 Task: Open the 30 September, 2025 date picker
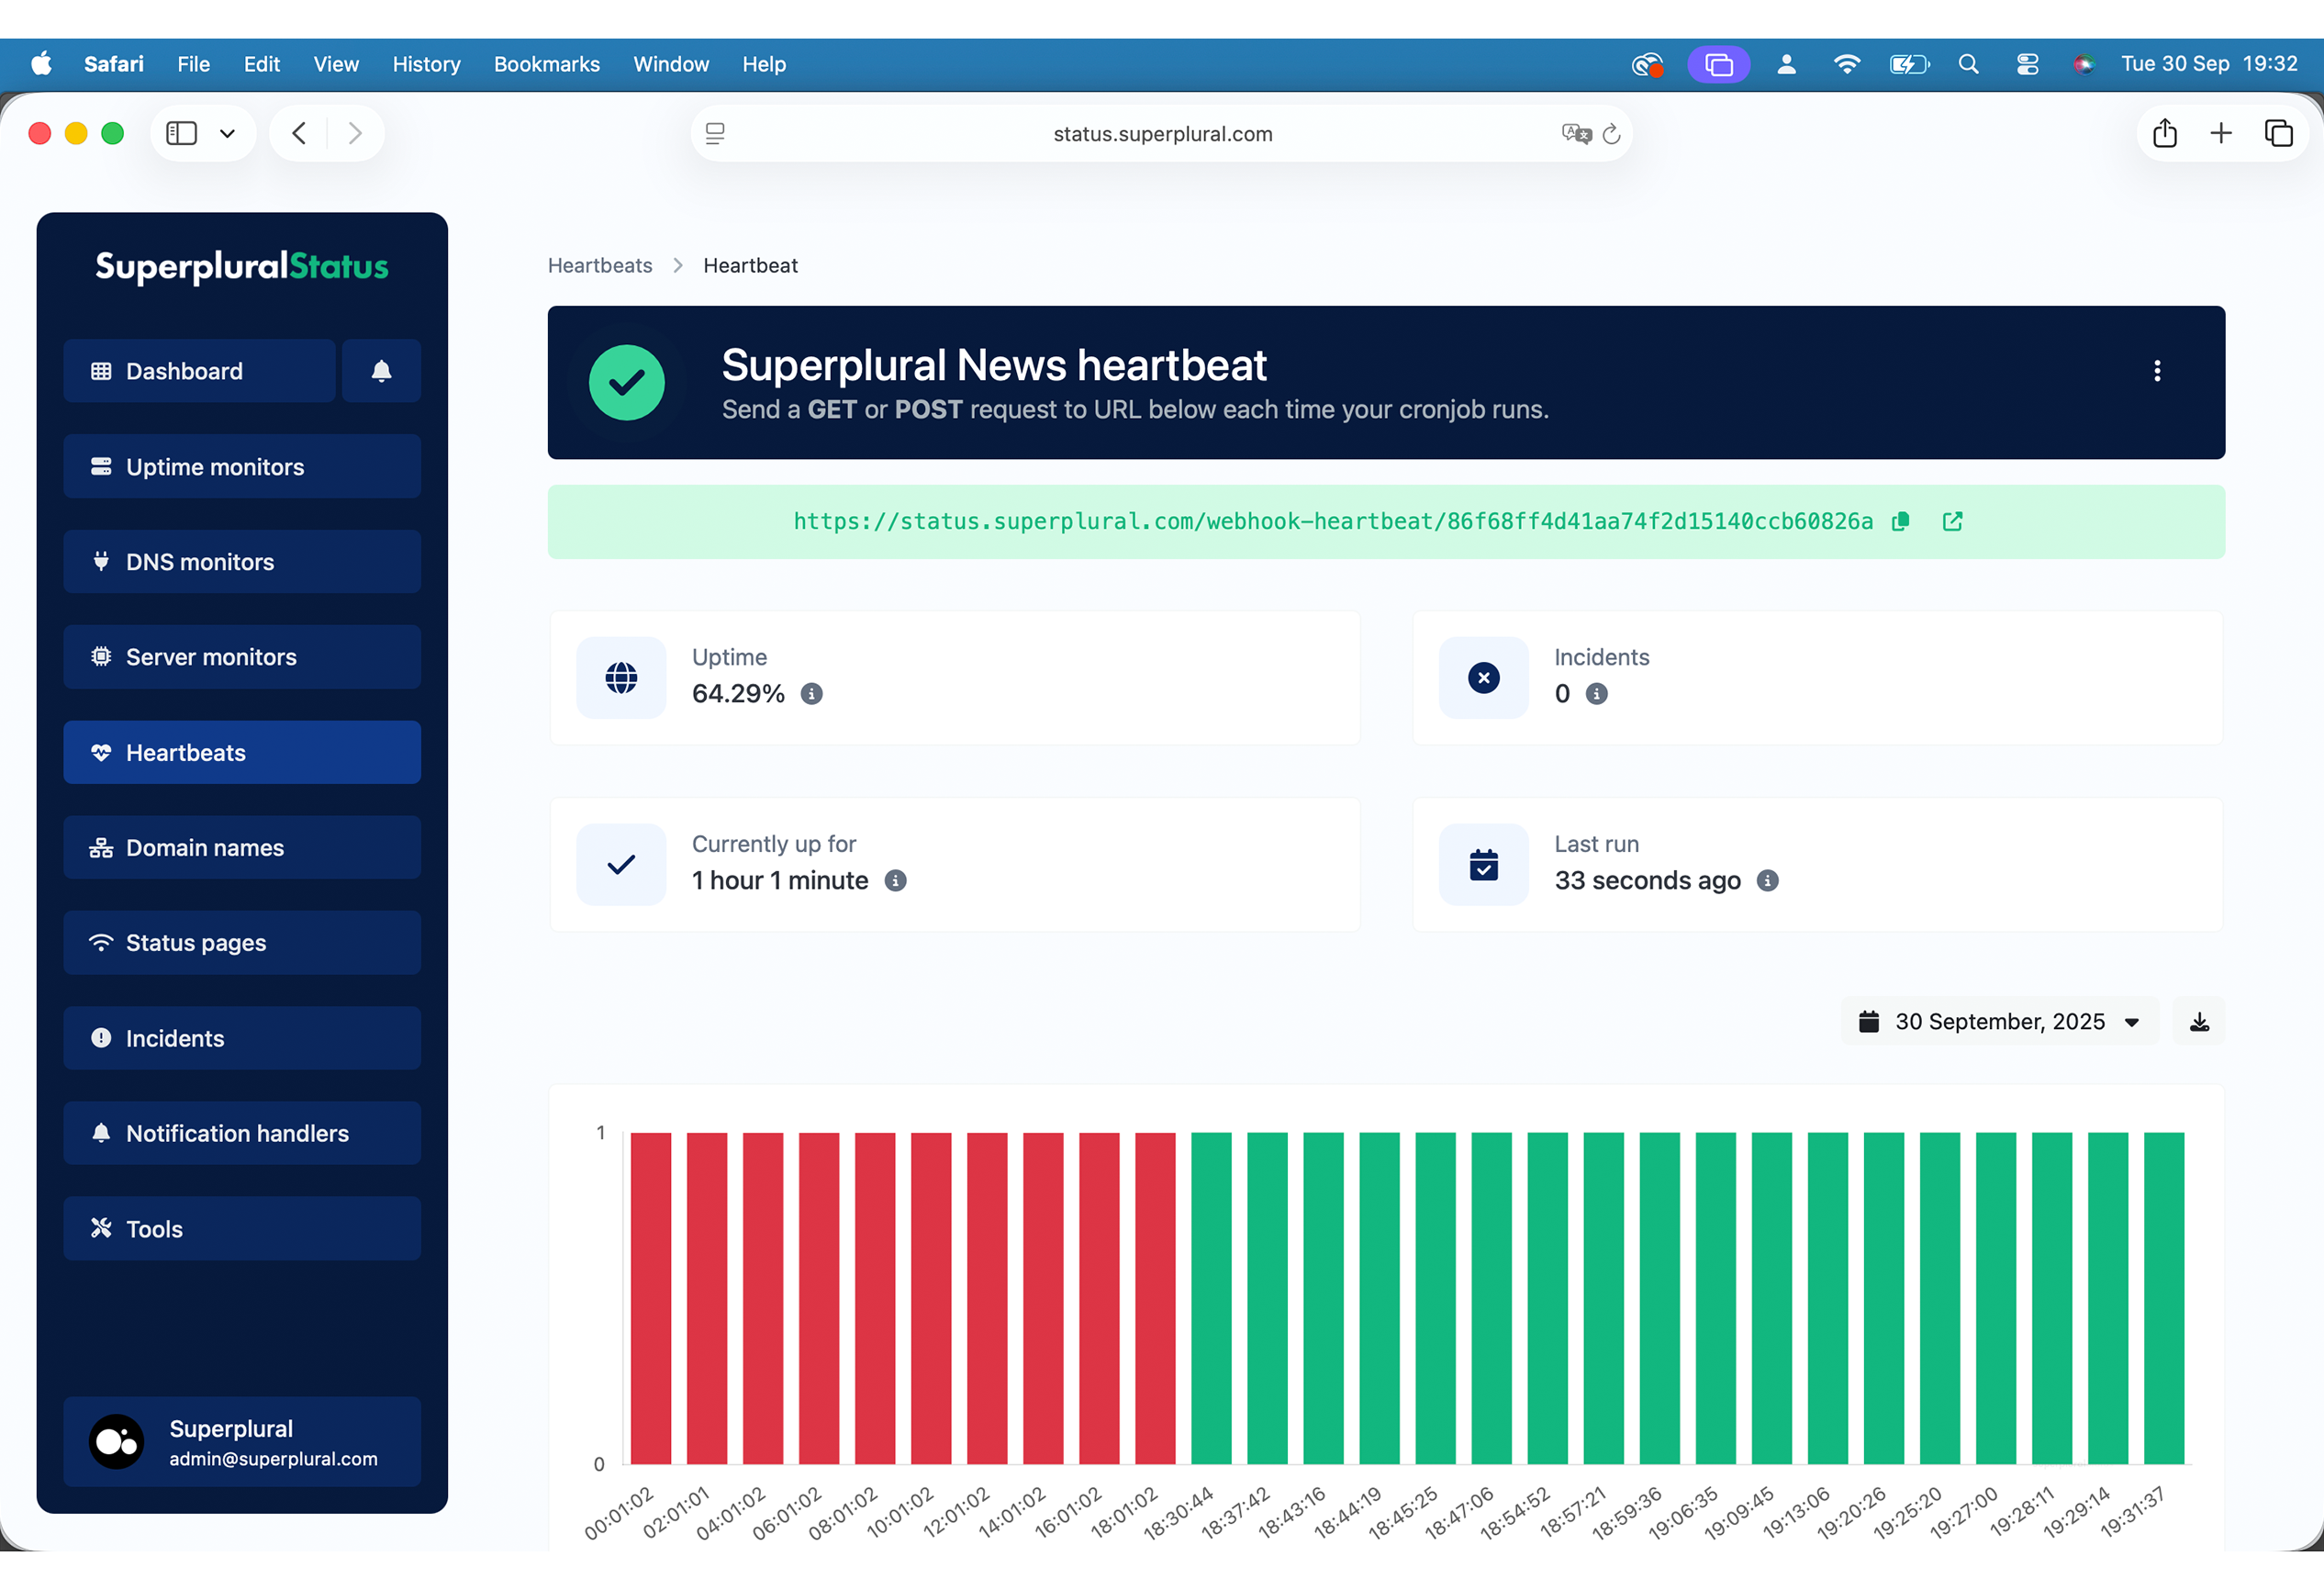click(x=1999, y=1022)
